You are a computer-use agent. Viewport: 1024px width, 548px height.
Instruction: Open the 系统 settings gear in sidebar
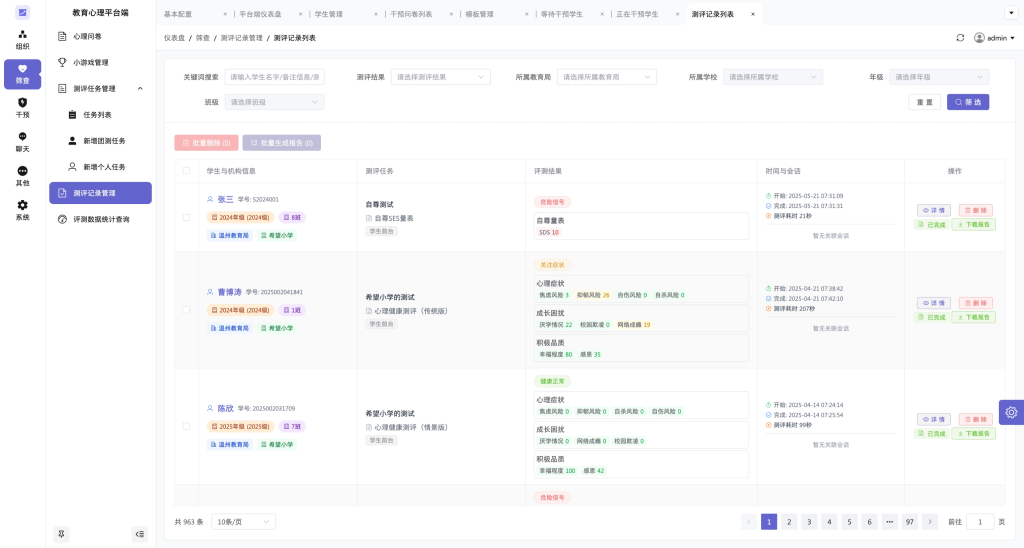(22, 209)
